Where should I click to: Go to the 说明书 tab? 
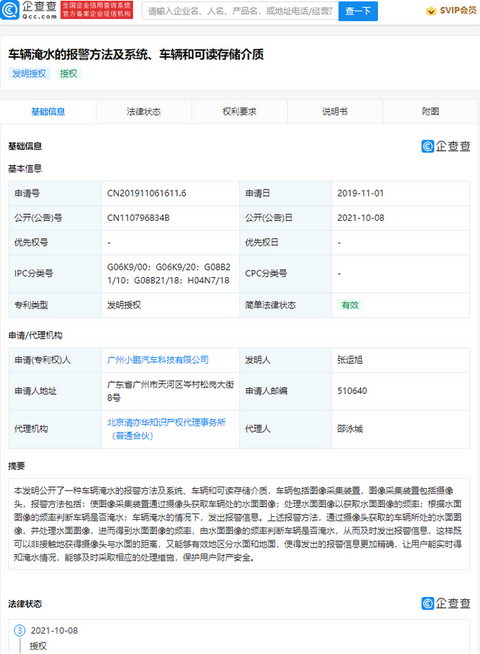pos(335,111)
